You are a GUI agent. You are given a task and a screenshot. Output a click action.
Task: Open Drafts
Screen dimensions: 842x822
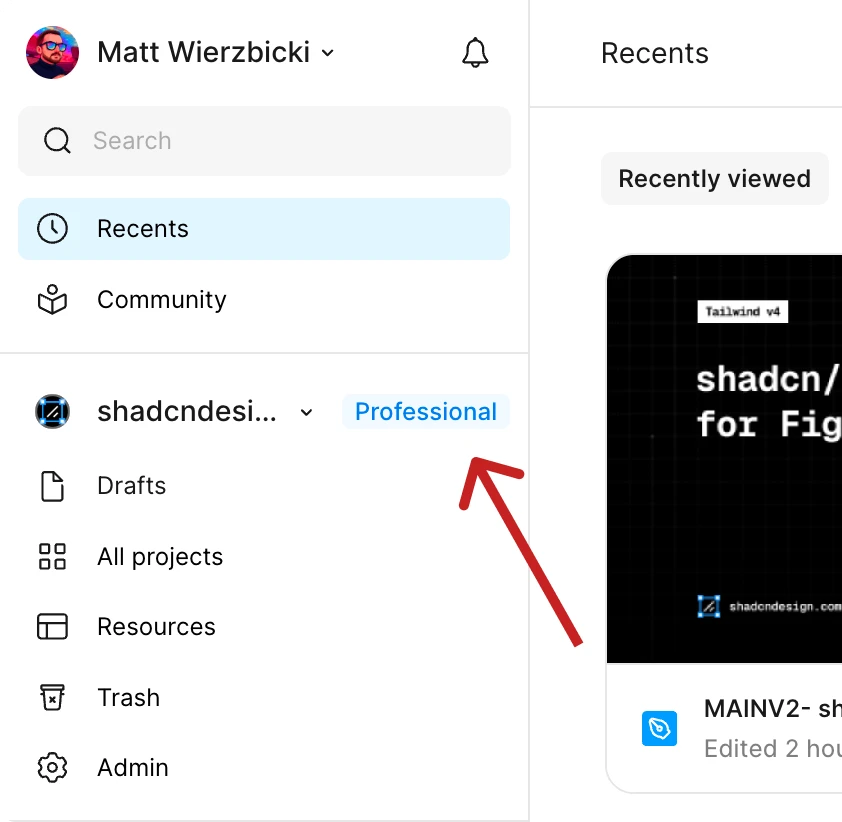tap(264, 486)
